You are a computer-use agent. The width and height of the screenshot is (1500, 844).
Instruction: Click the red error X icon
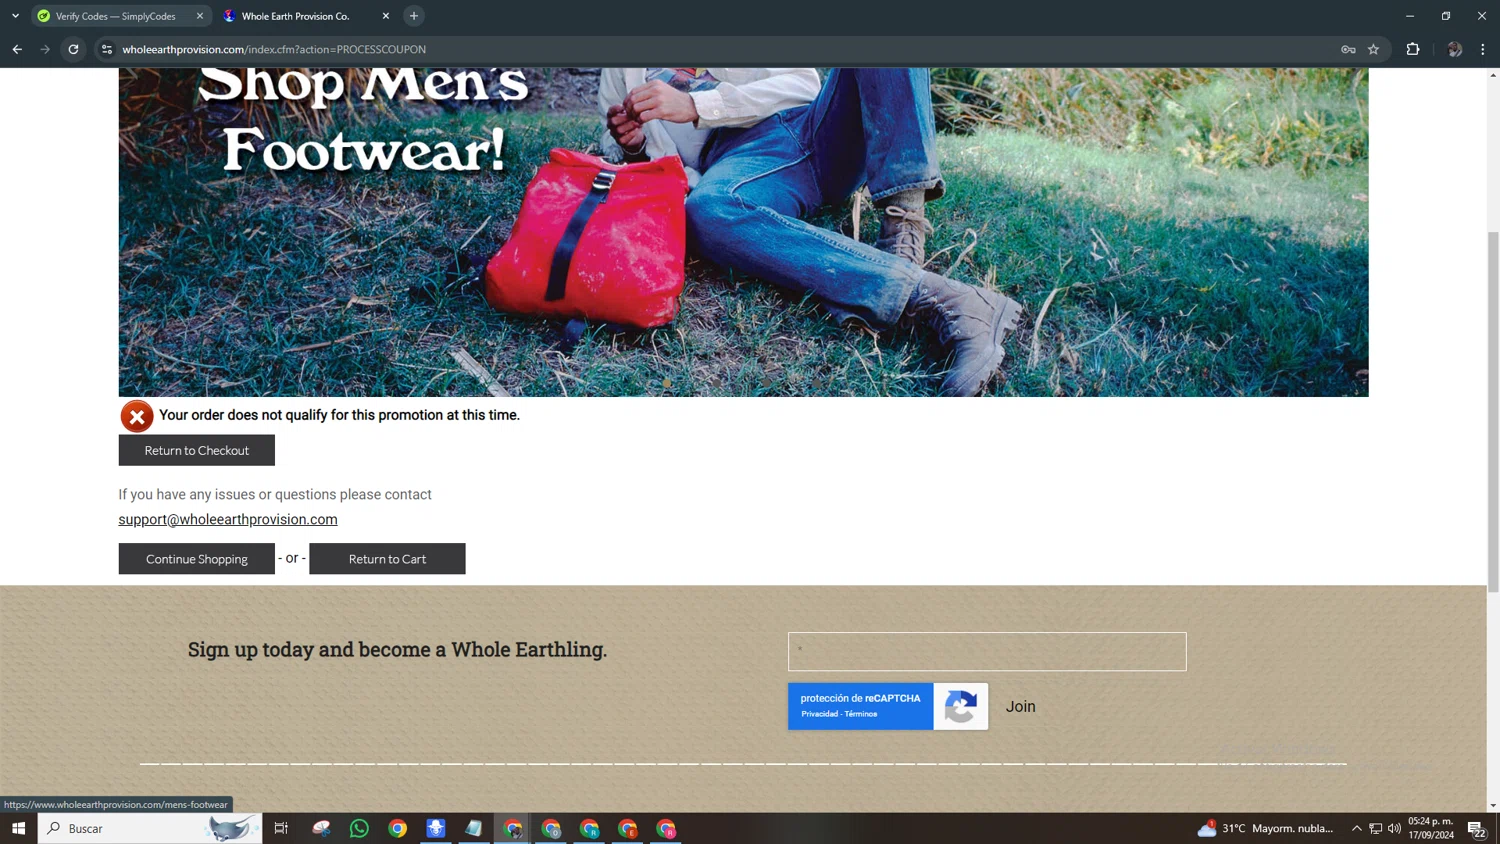137,416
